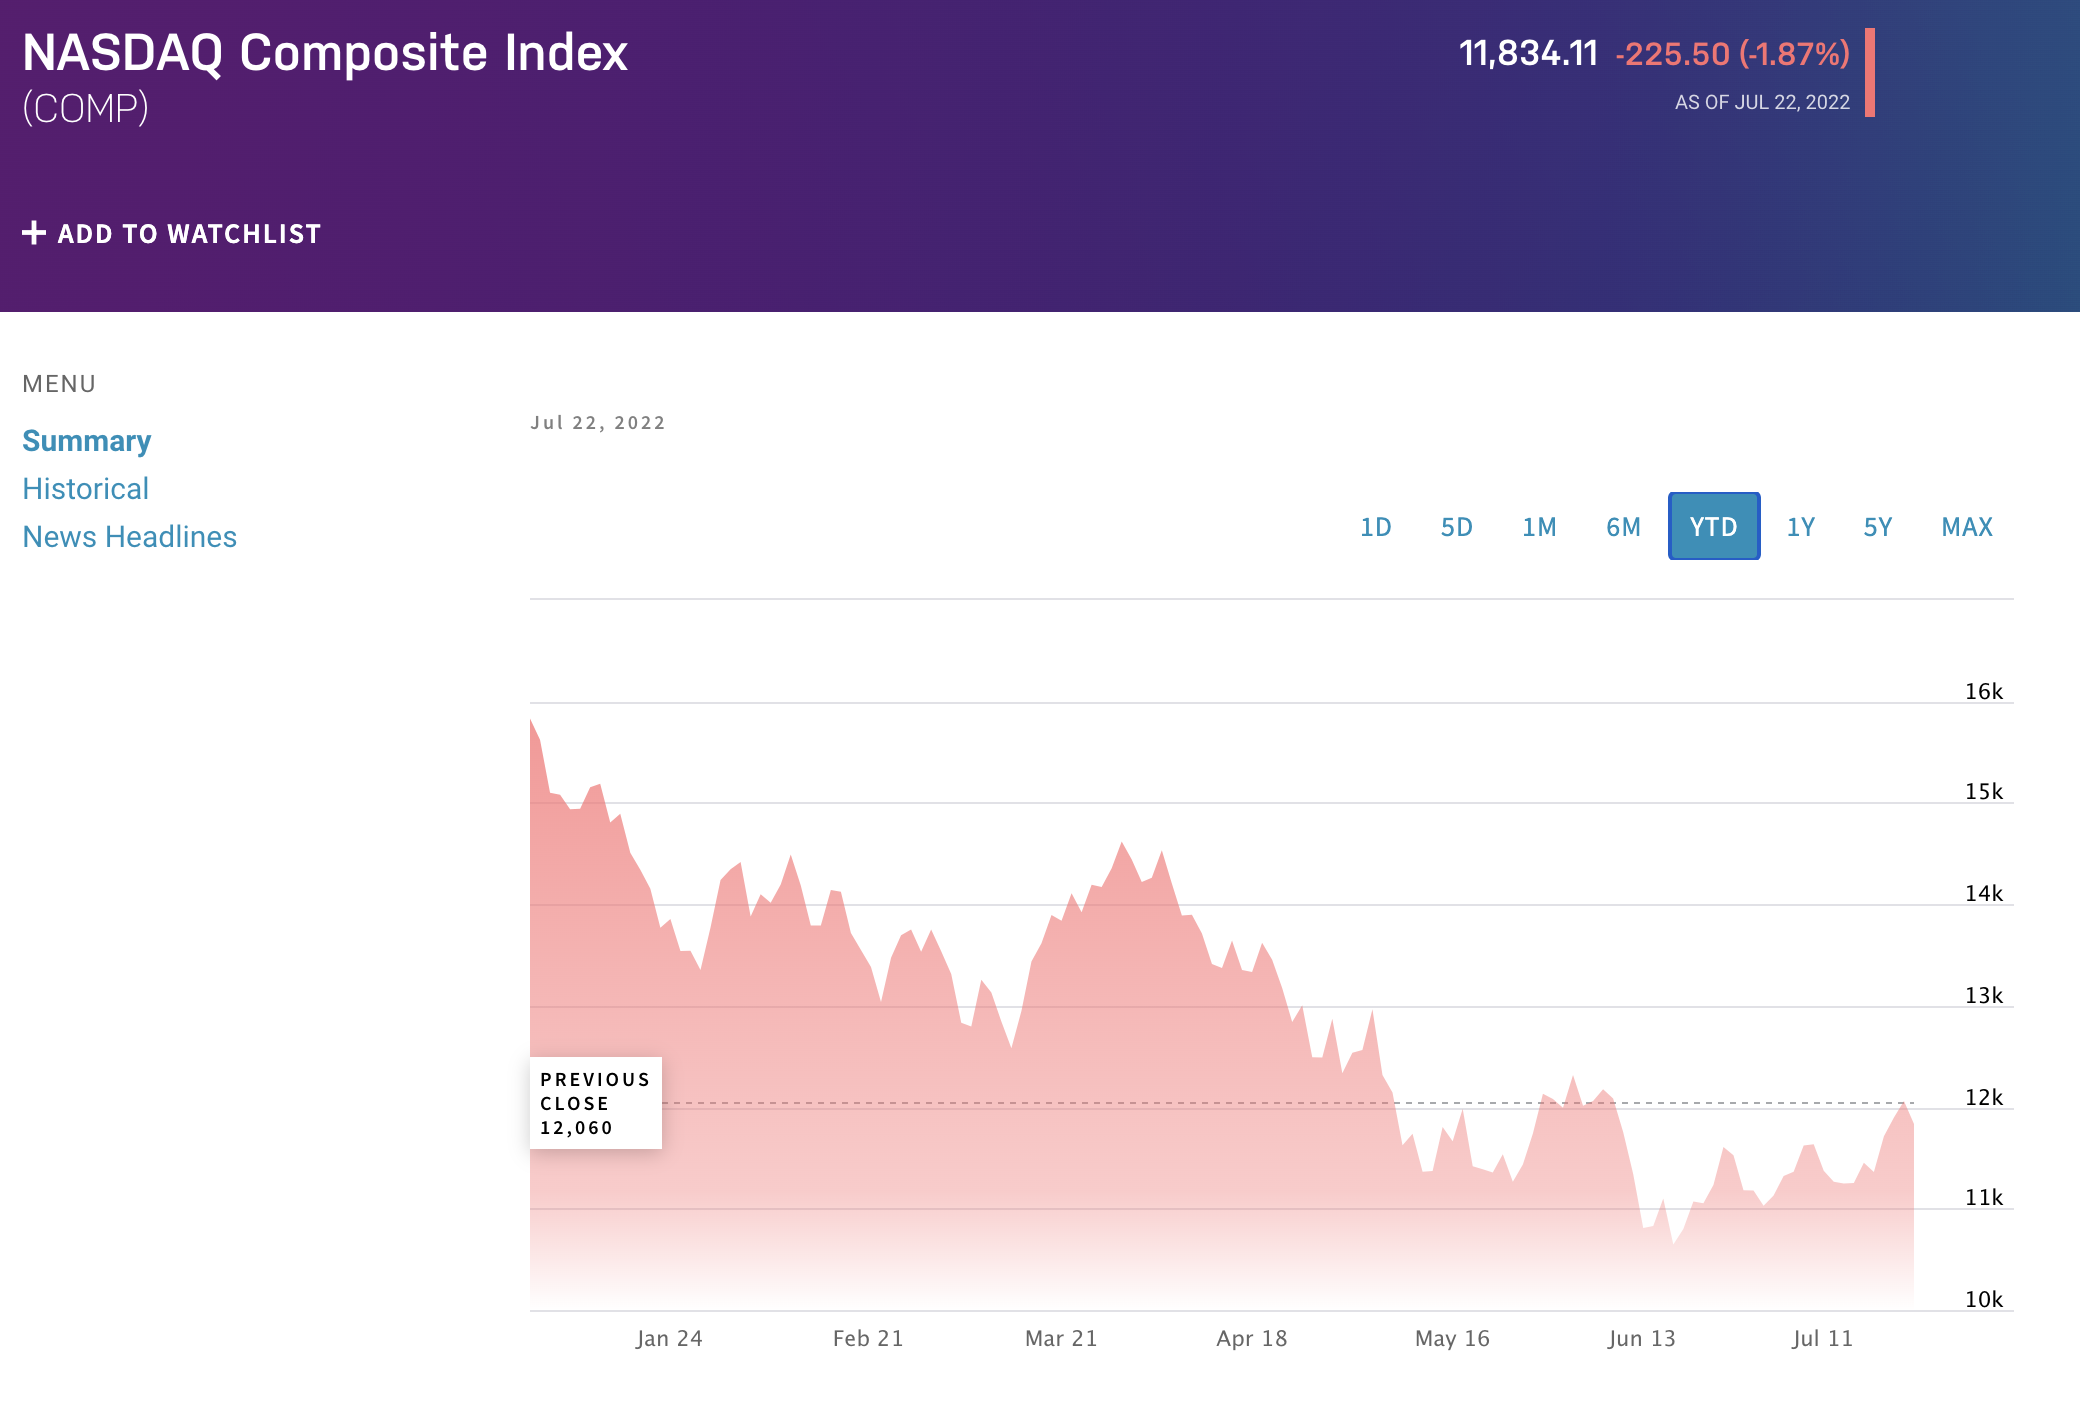This screenshot has height=1404, width=2080.
Task: Click the 15k y-axis label
Action: click(x=1984, y=791)
